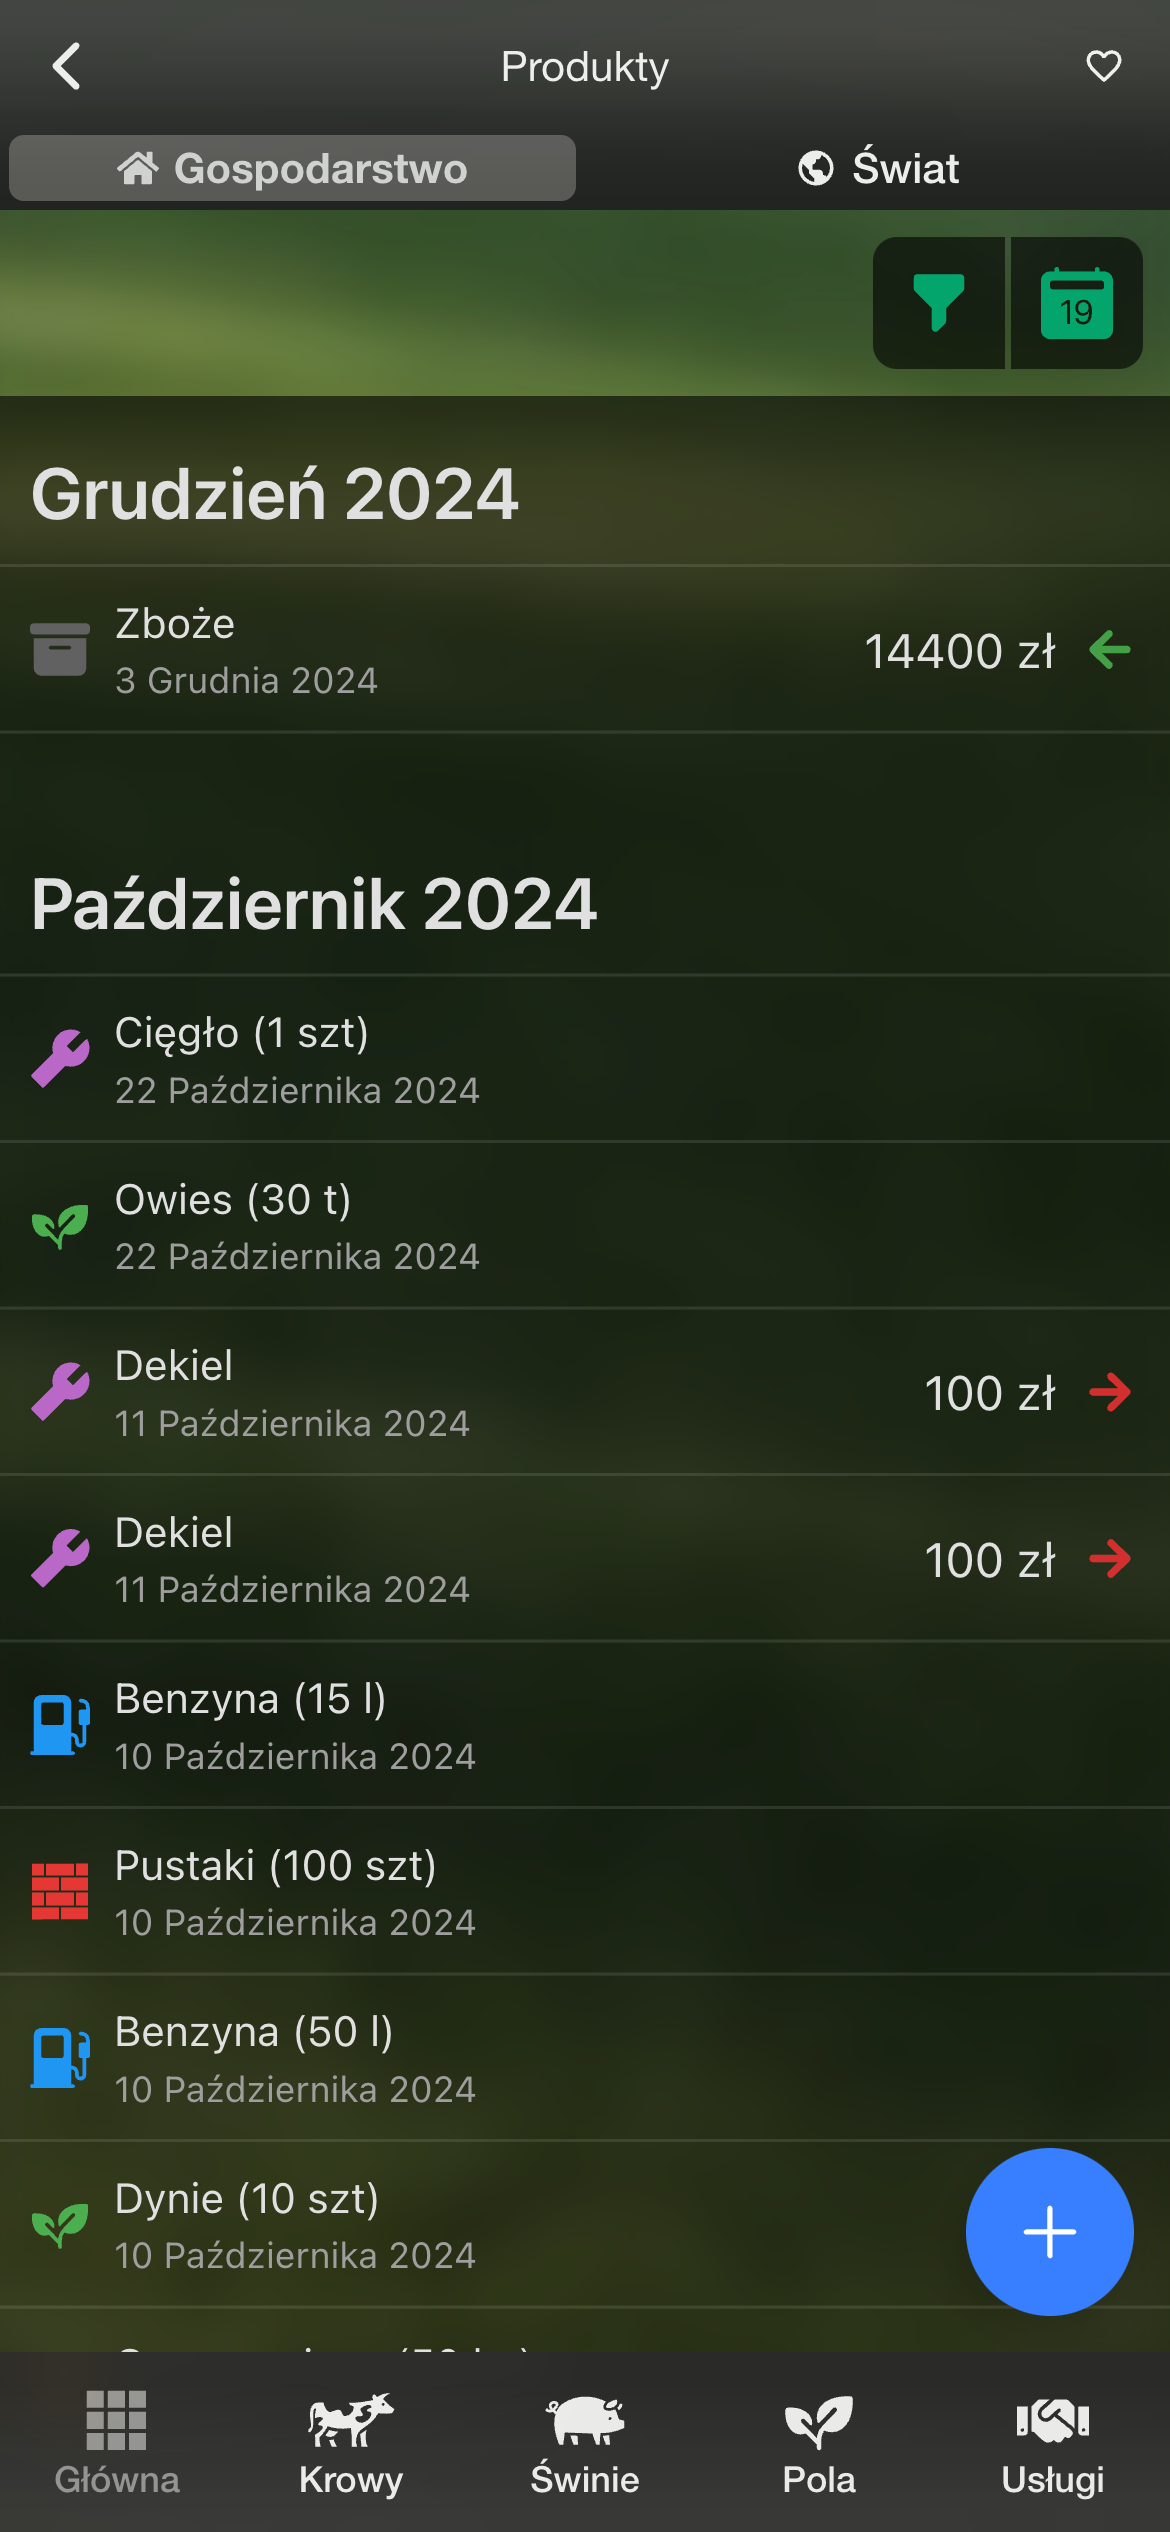Open the Usługi handshake tab
Screen dimensions: 1170x2532
point(1053,2442)
